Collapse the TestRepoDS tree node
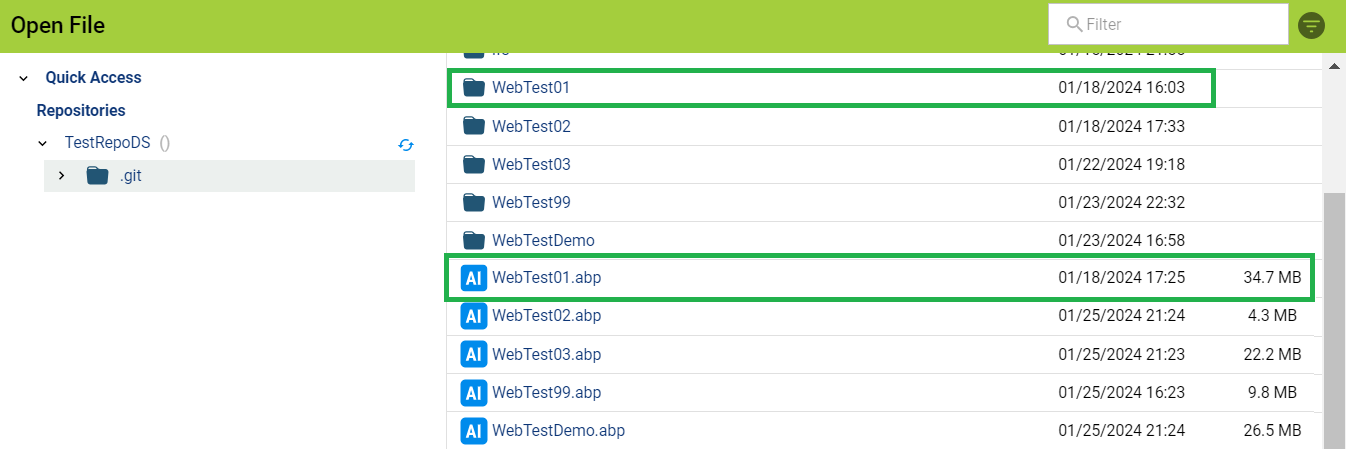Viewport: 1346px width, 449px height. pos(43,144)
